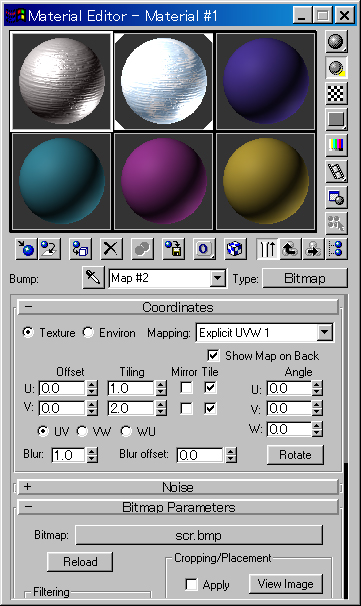Image resolution: width=361 pixels, height=606 pixels.
Task: Uncheck Show Map on Back
Action: pyautogui.click(x=213, y=355)
